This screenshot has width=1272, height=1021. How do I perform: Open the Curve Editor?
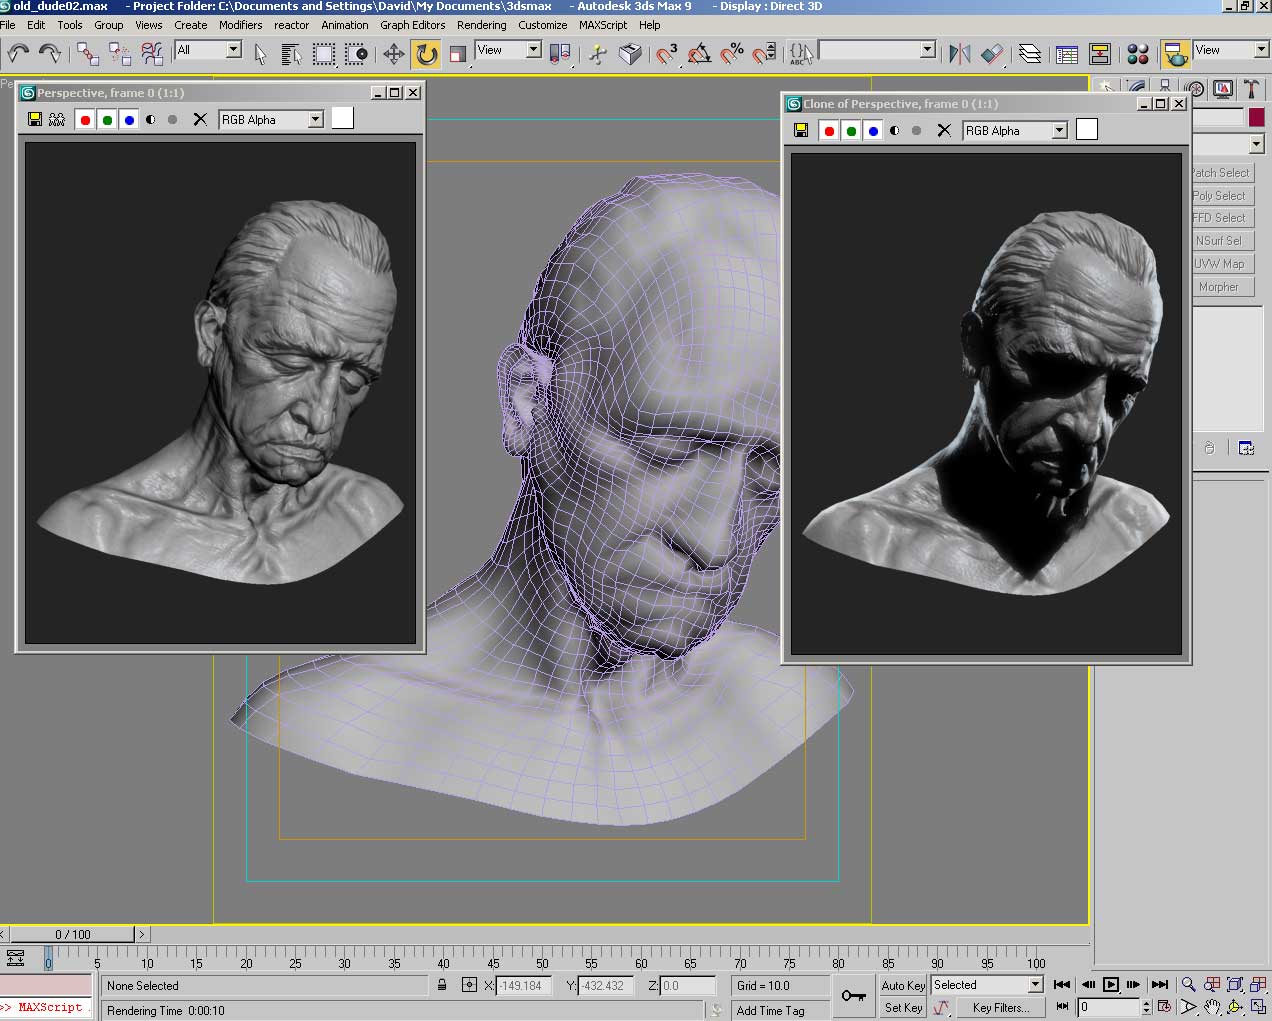click(1067, 53)
